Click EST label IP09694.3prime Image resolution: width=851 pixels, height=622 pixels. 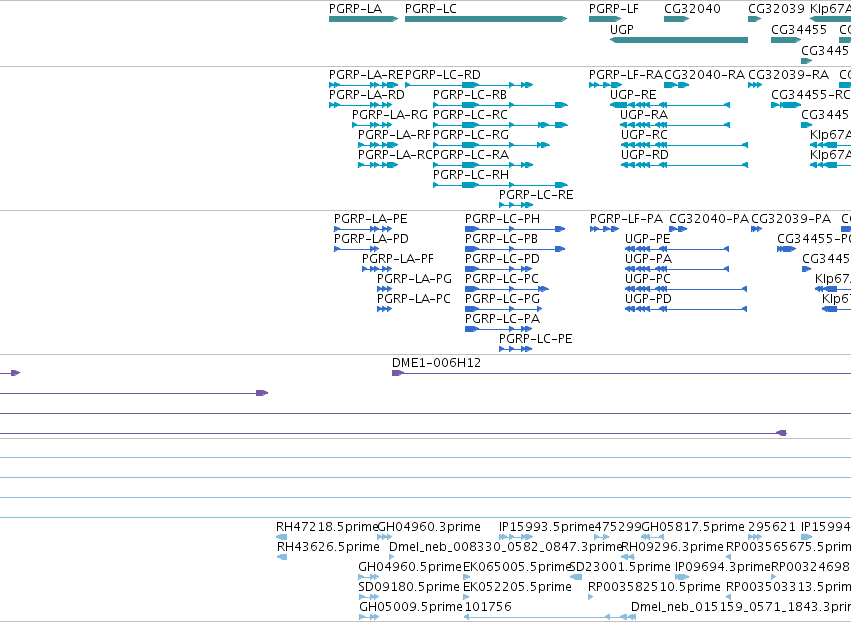(723, 567)
